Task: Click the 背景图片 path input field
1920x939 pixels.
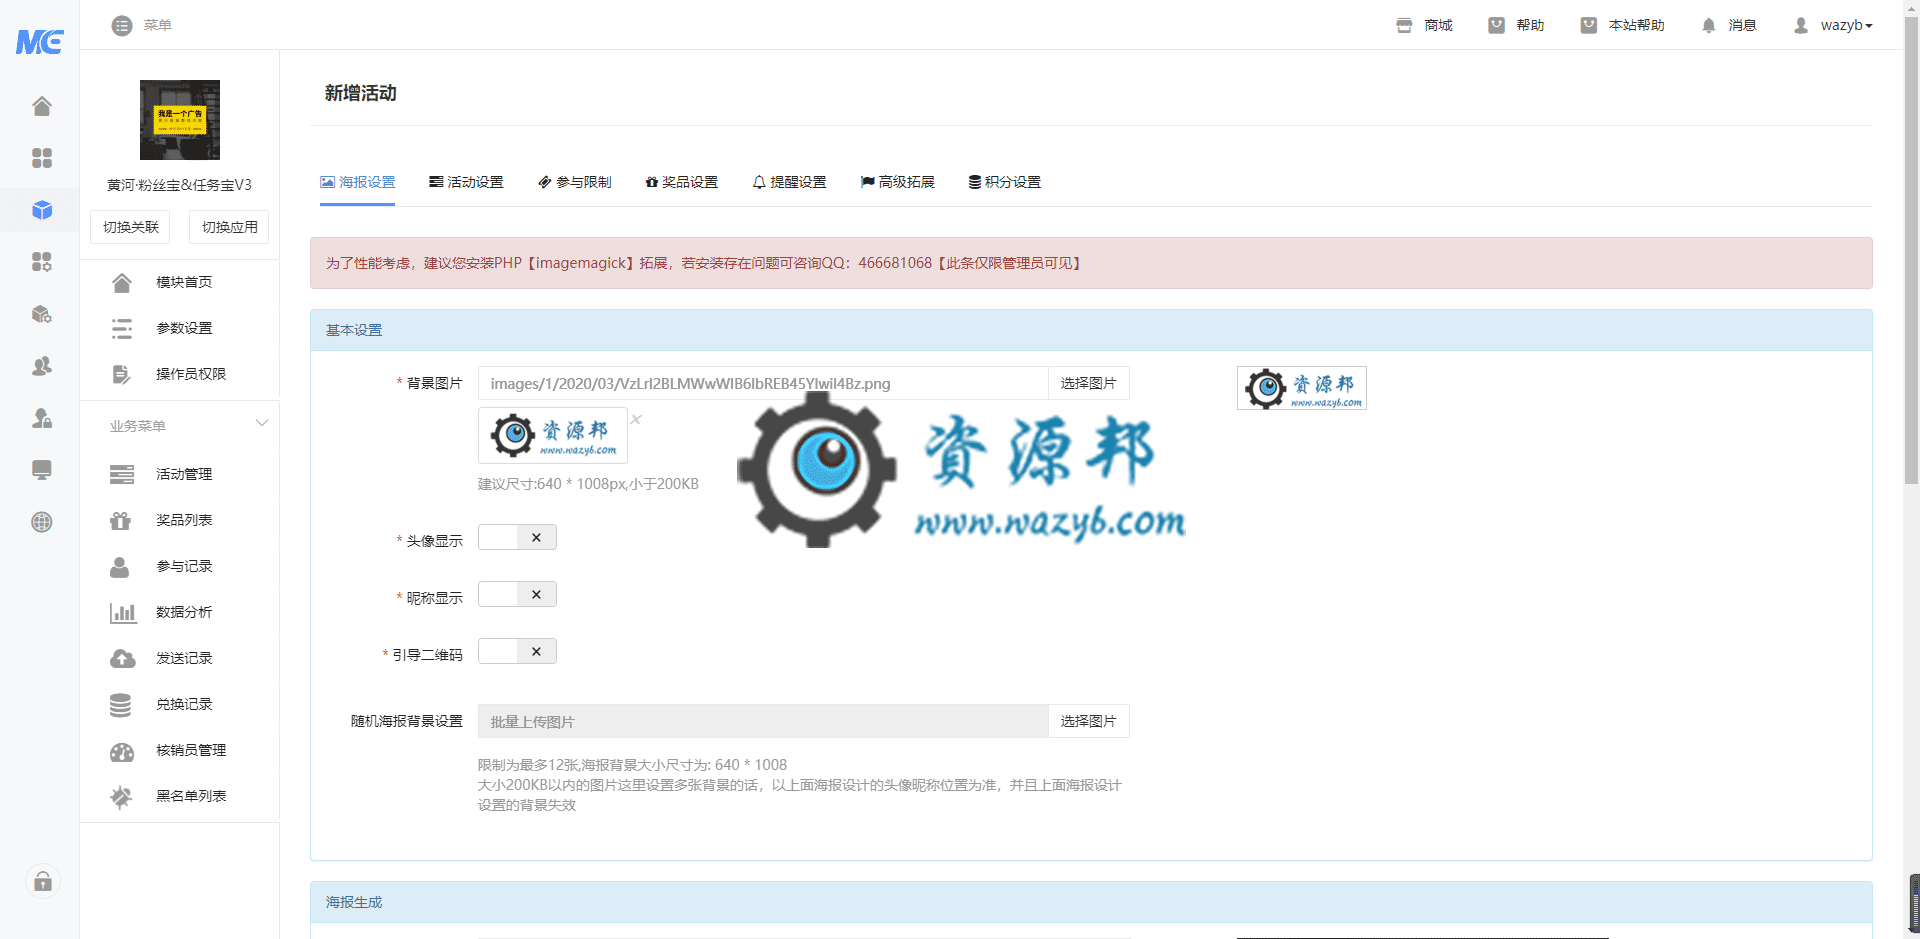Action: 763,384
